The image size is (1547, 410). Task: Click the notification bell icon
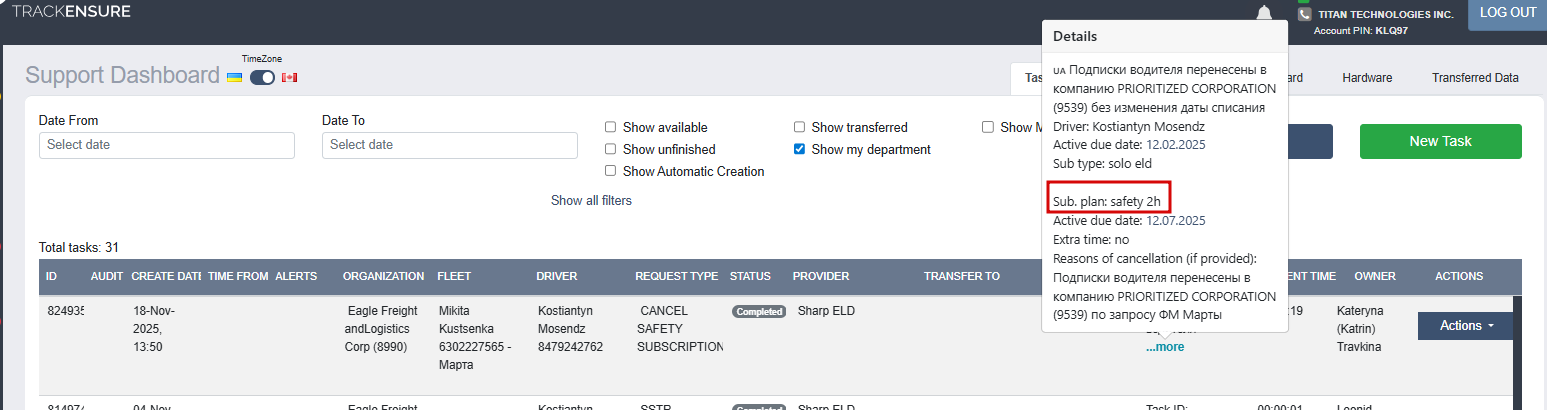coord(1264,13)
